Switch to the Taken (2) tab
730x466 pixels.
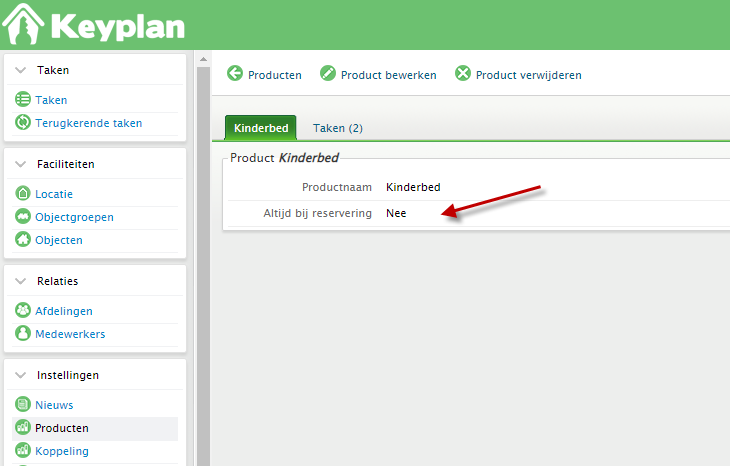click(338, 128)
